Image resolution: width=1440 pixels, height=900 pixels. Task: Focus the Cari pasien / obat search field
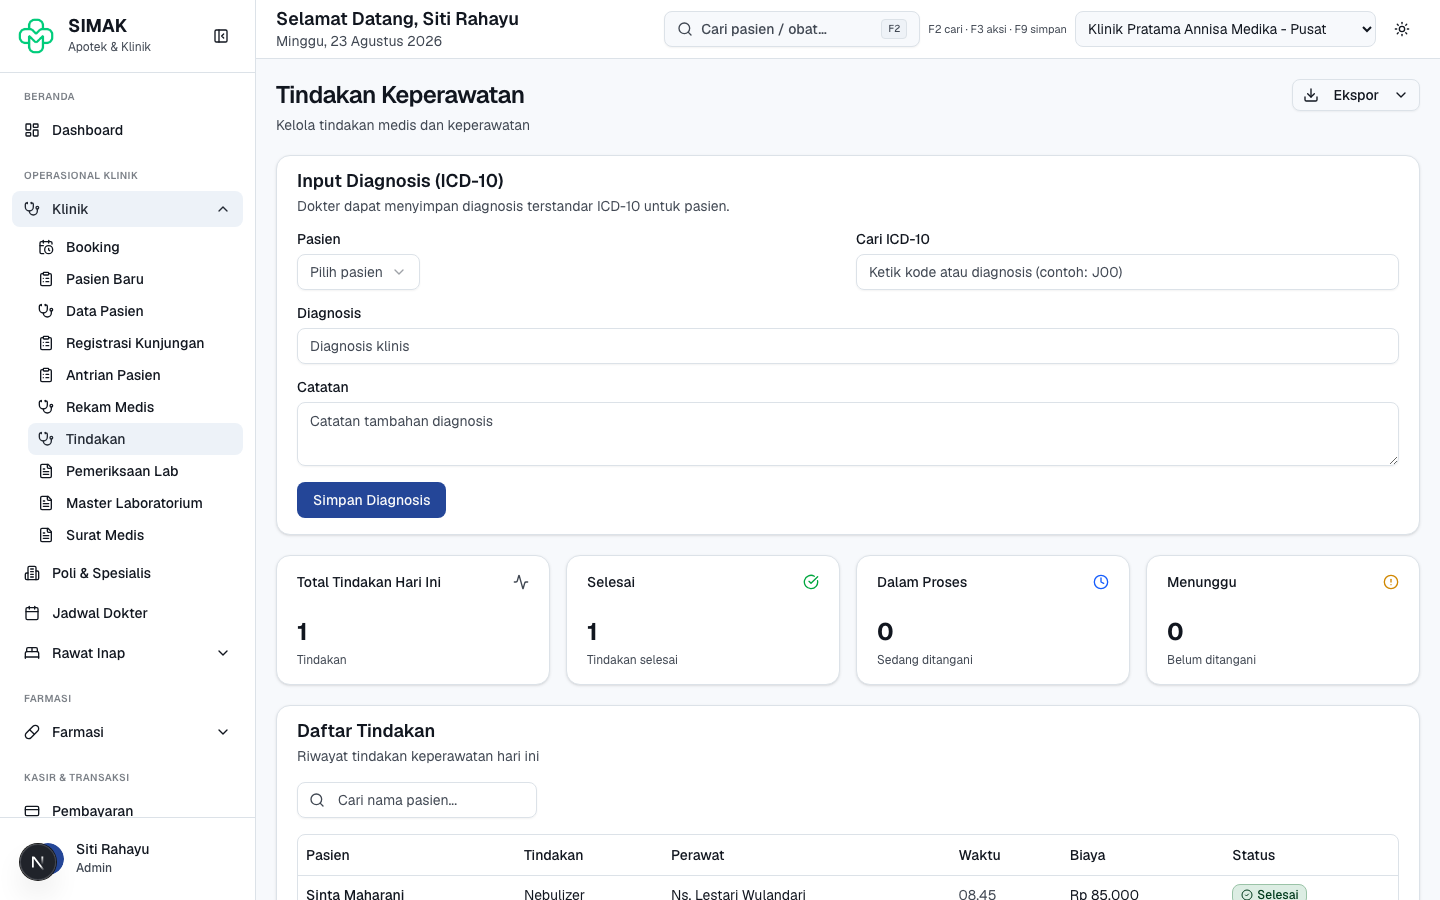pos(791,29)
